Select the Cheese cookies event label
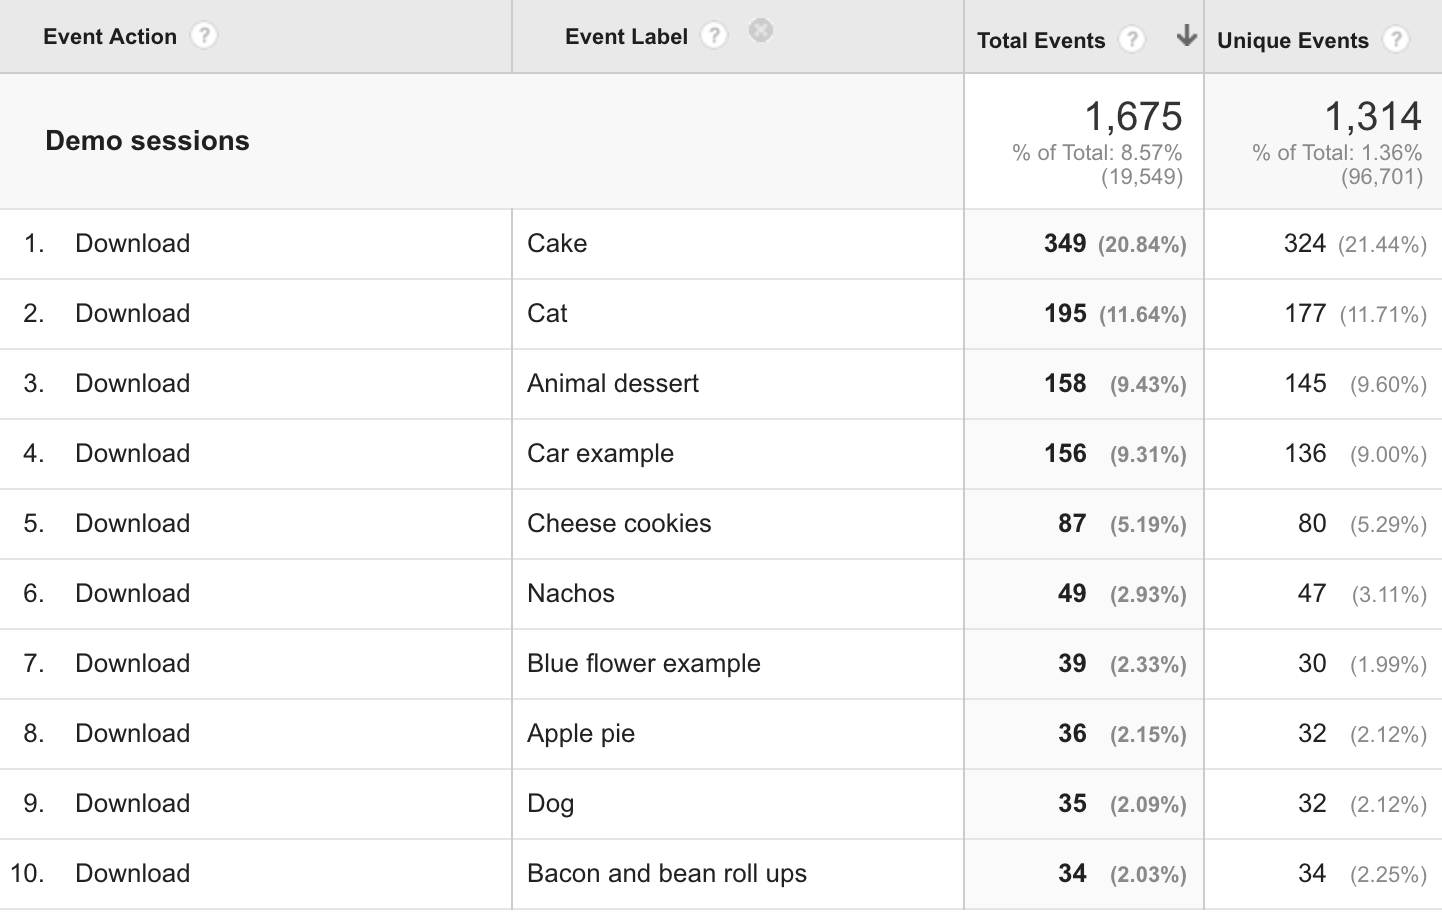Viewport: 1442px width, 912px height. [x=619, y=524]
